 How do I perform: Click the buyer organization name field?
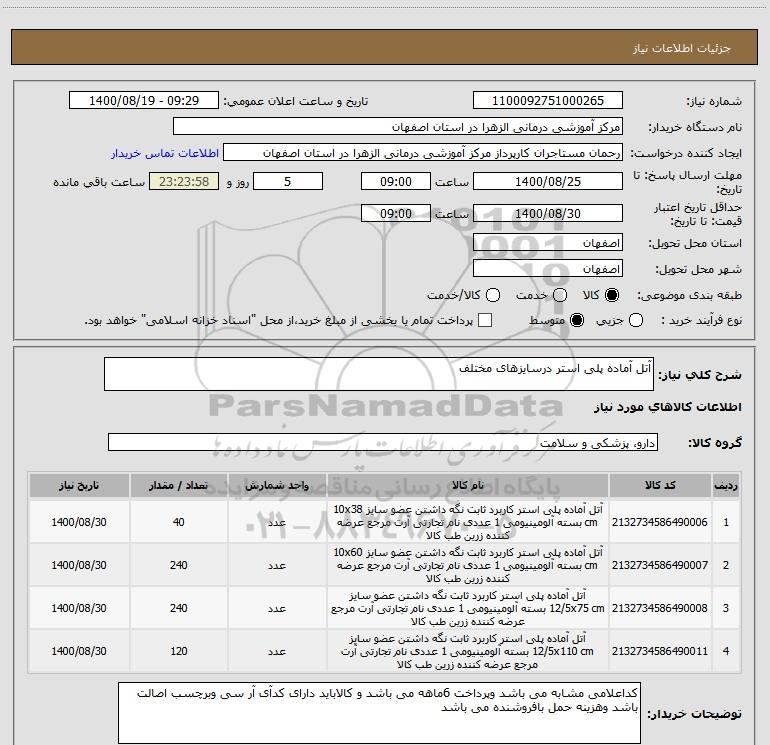pos(398,127)
